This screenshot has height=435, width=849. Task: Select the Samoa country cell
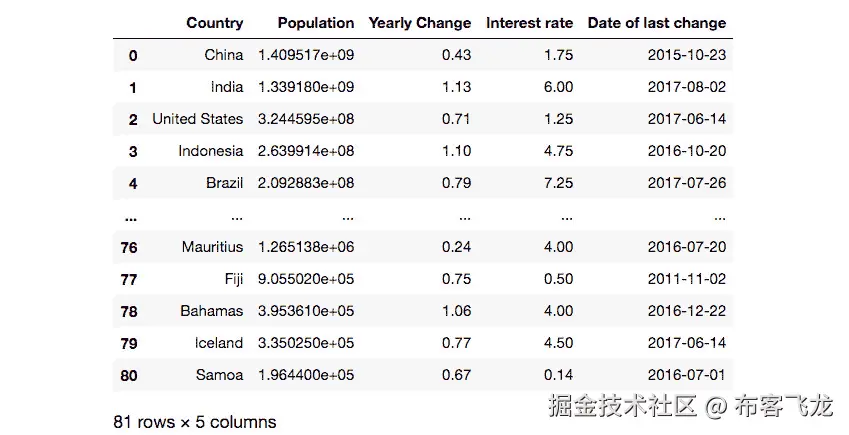click(x=219, y=375)
